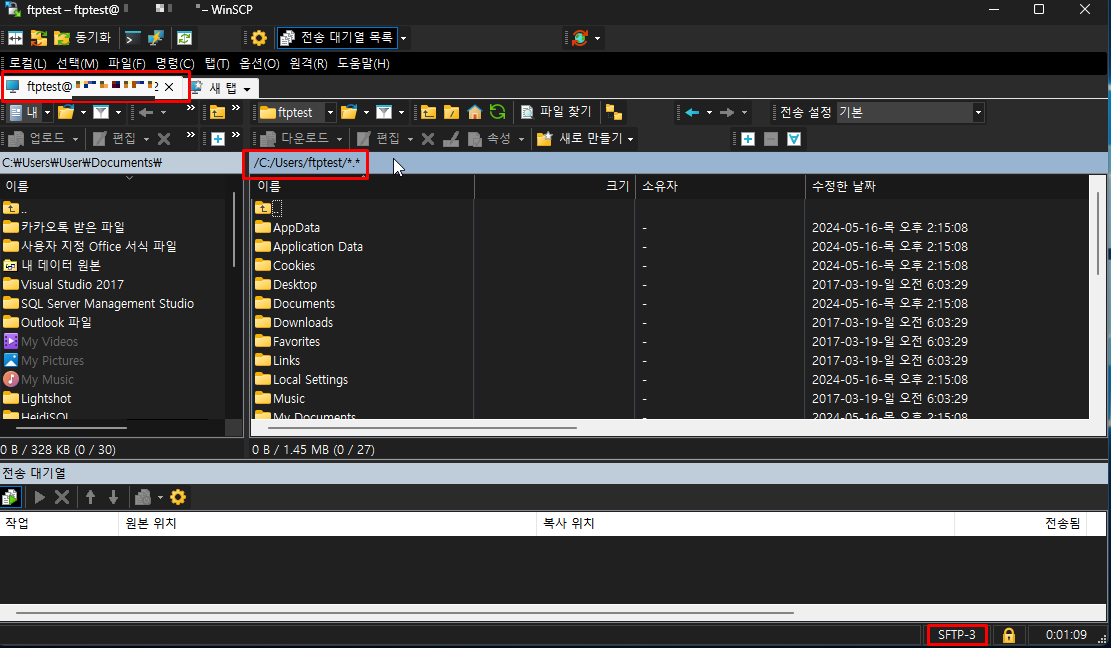Open the 선택(M) menu
Screen dimensions: 1111x648
(x=77, y=64)
